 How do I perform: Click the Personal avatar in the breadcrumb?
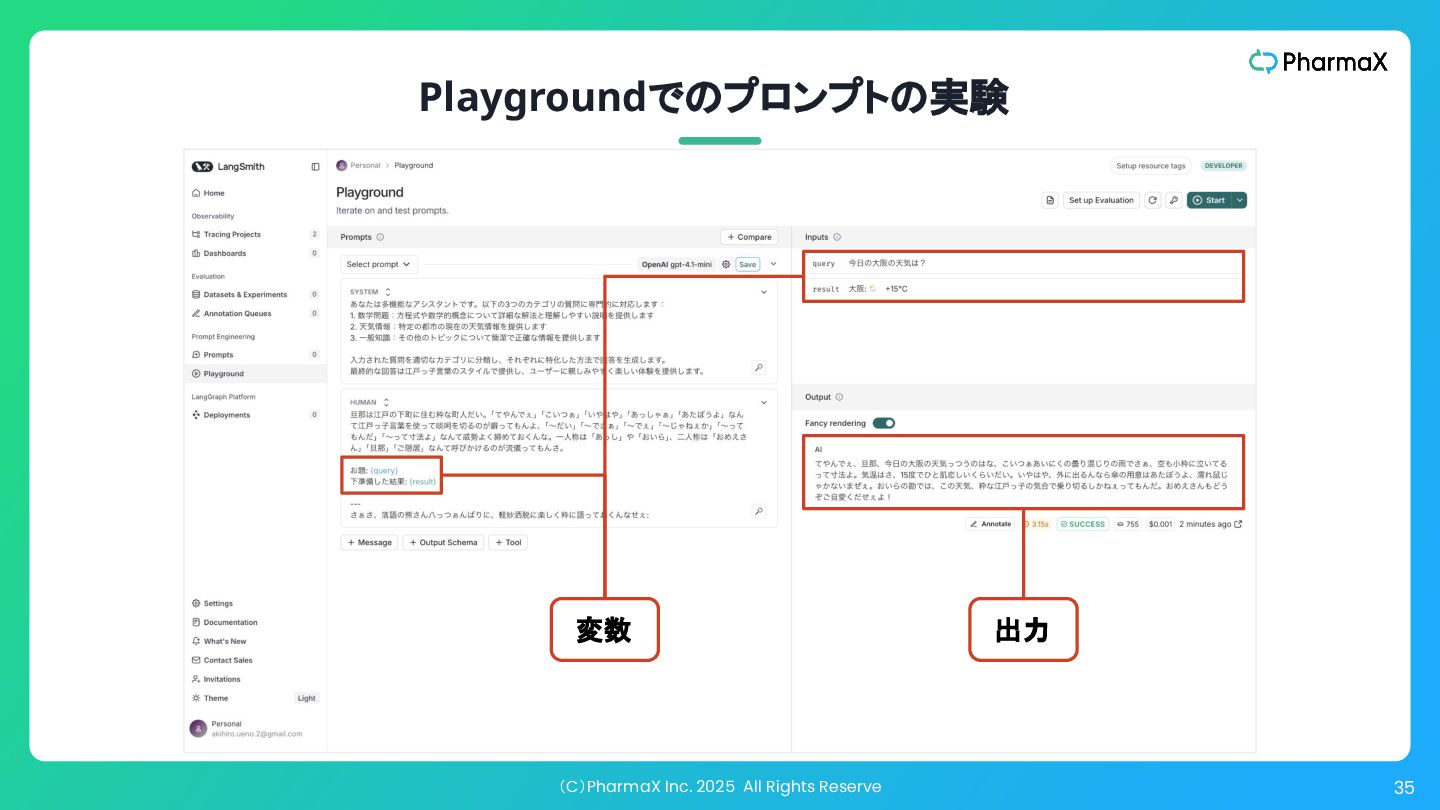pos(342,165)
